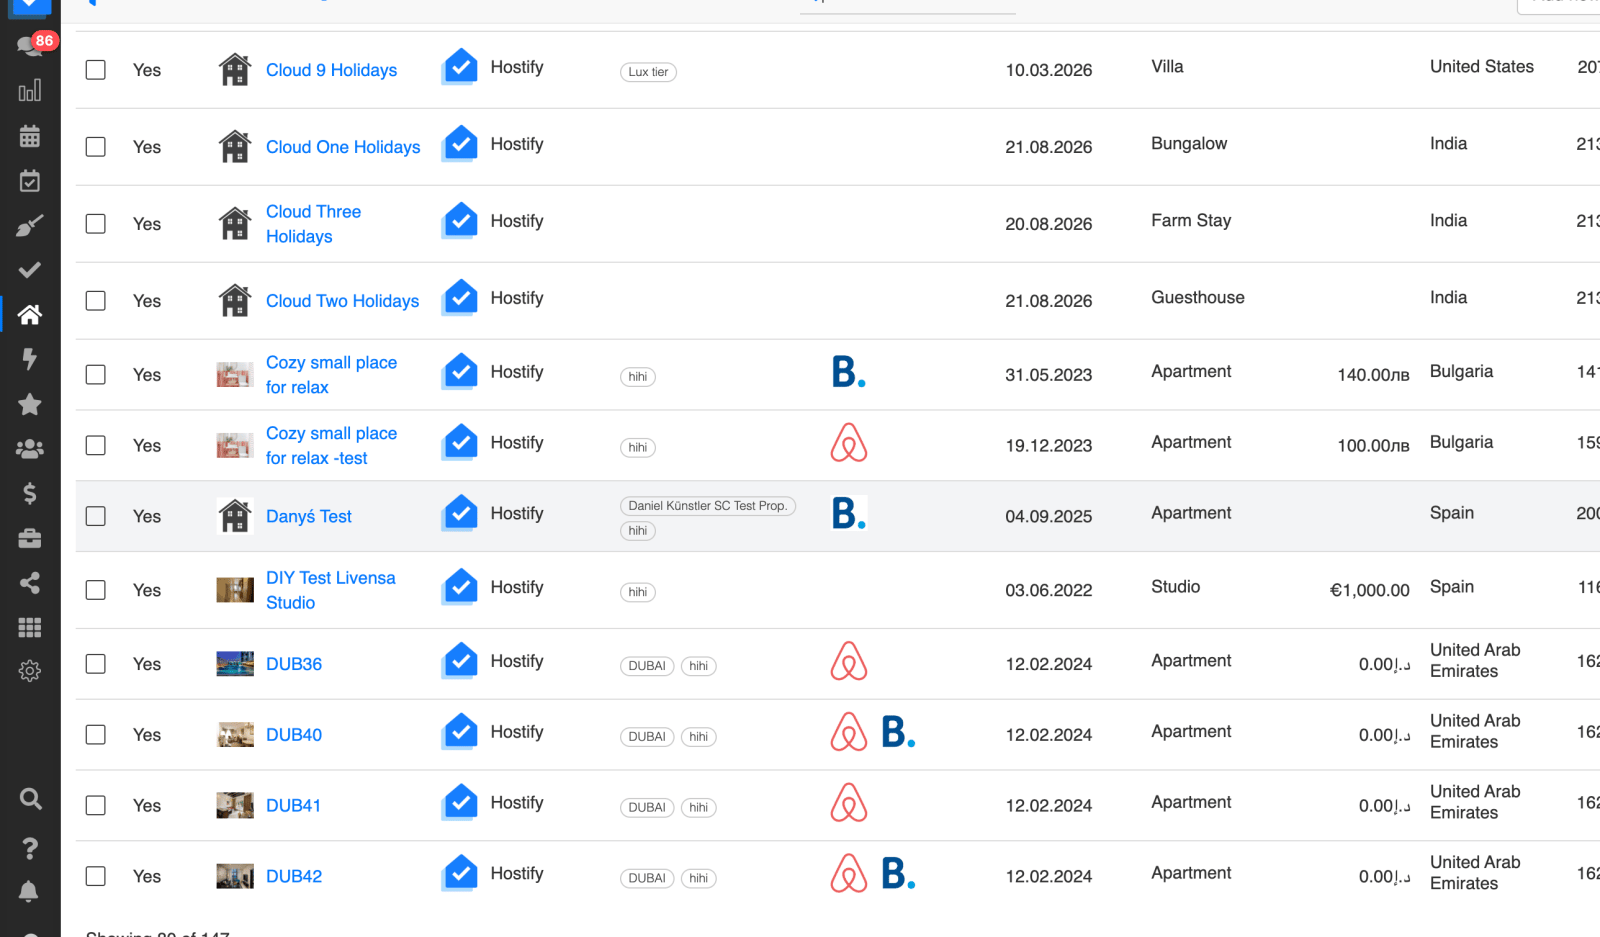Image resolution: width=1600 pixels, height=937 pixels.
Task: Open the apps grid icon in sidebar
Action: pyautogui.click(x=30, y=627)
